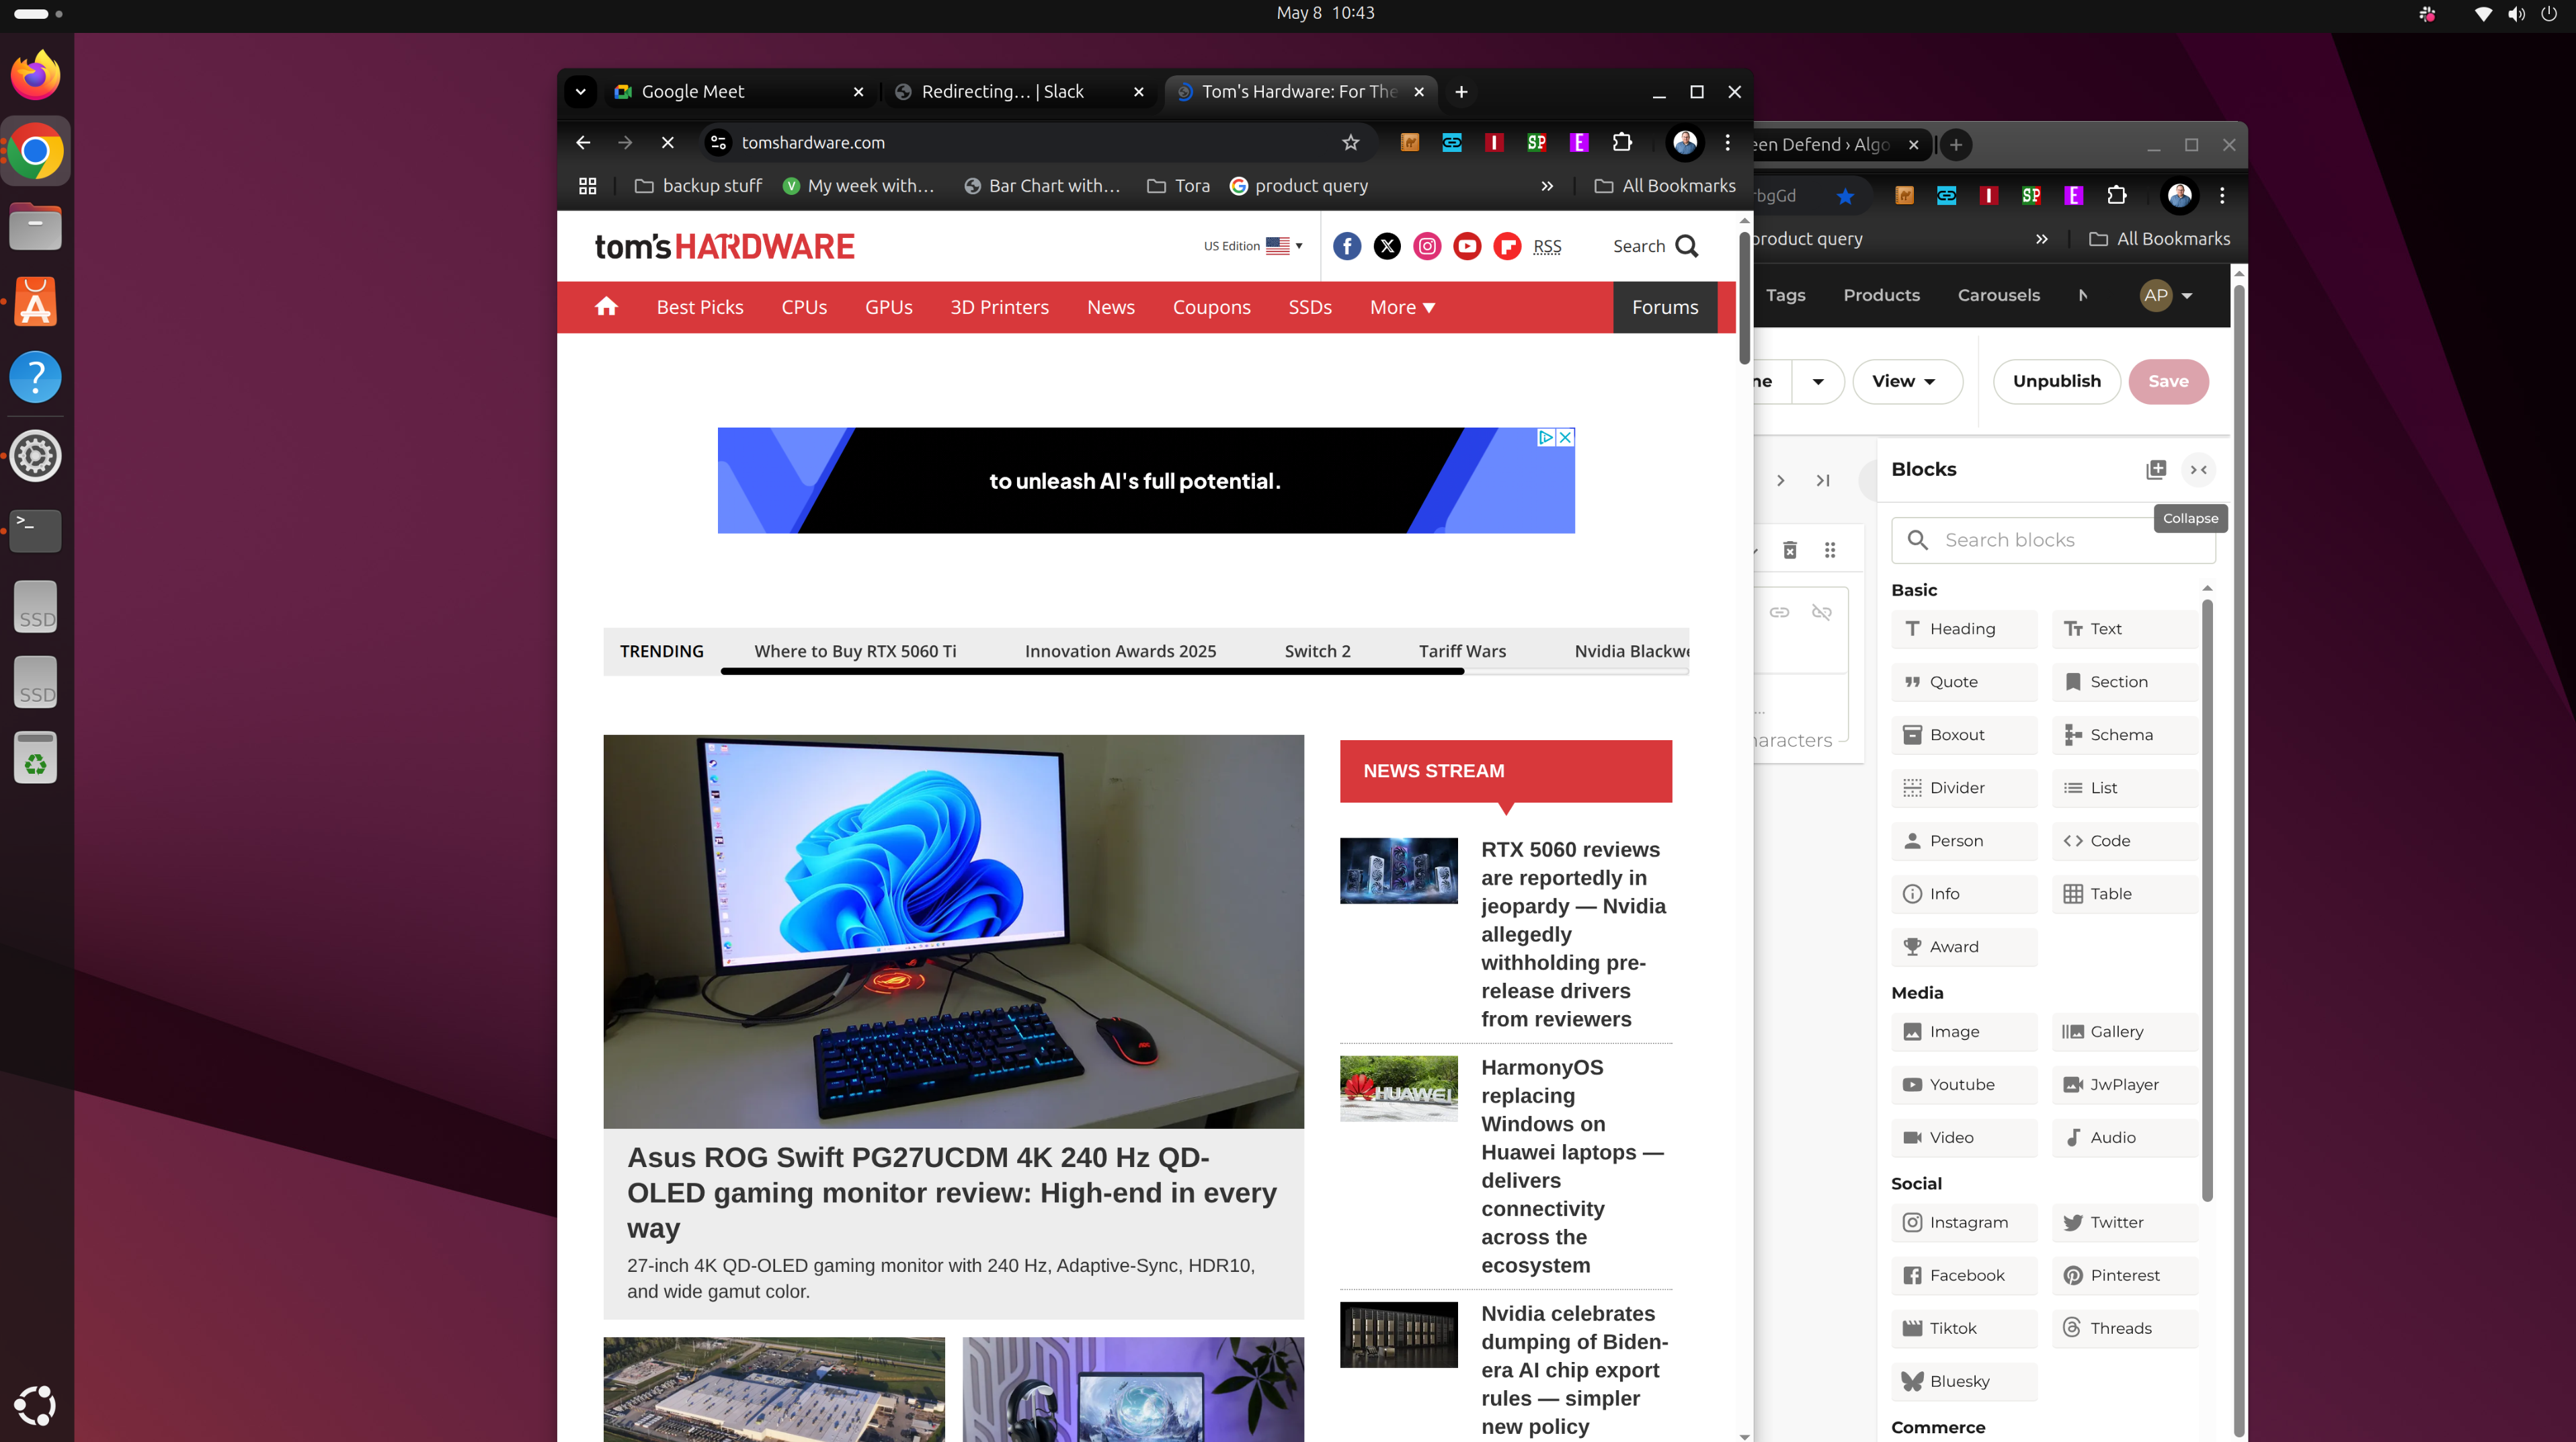Open the Instagram icon in site header
Screen dimensions: 2576x1442
[x=1427, y=246]
